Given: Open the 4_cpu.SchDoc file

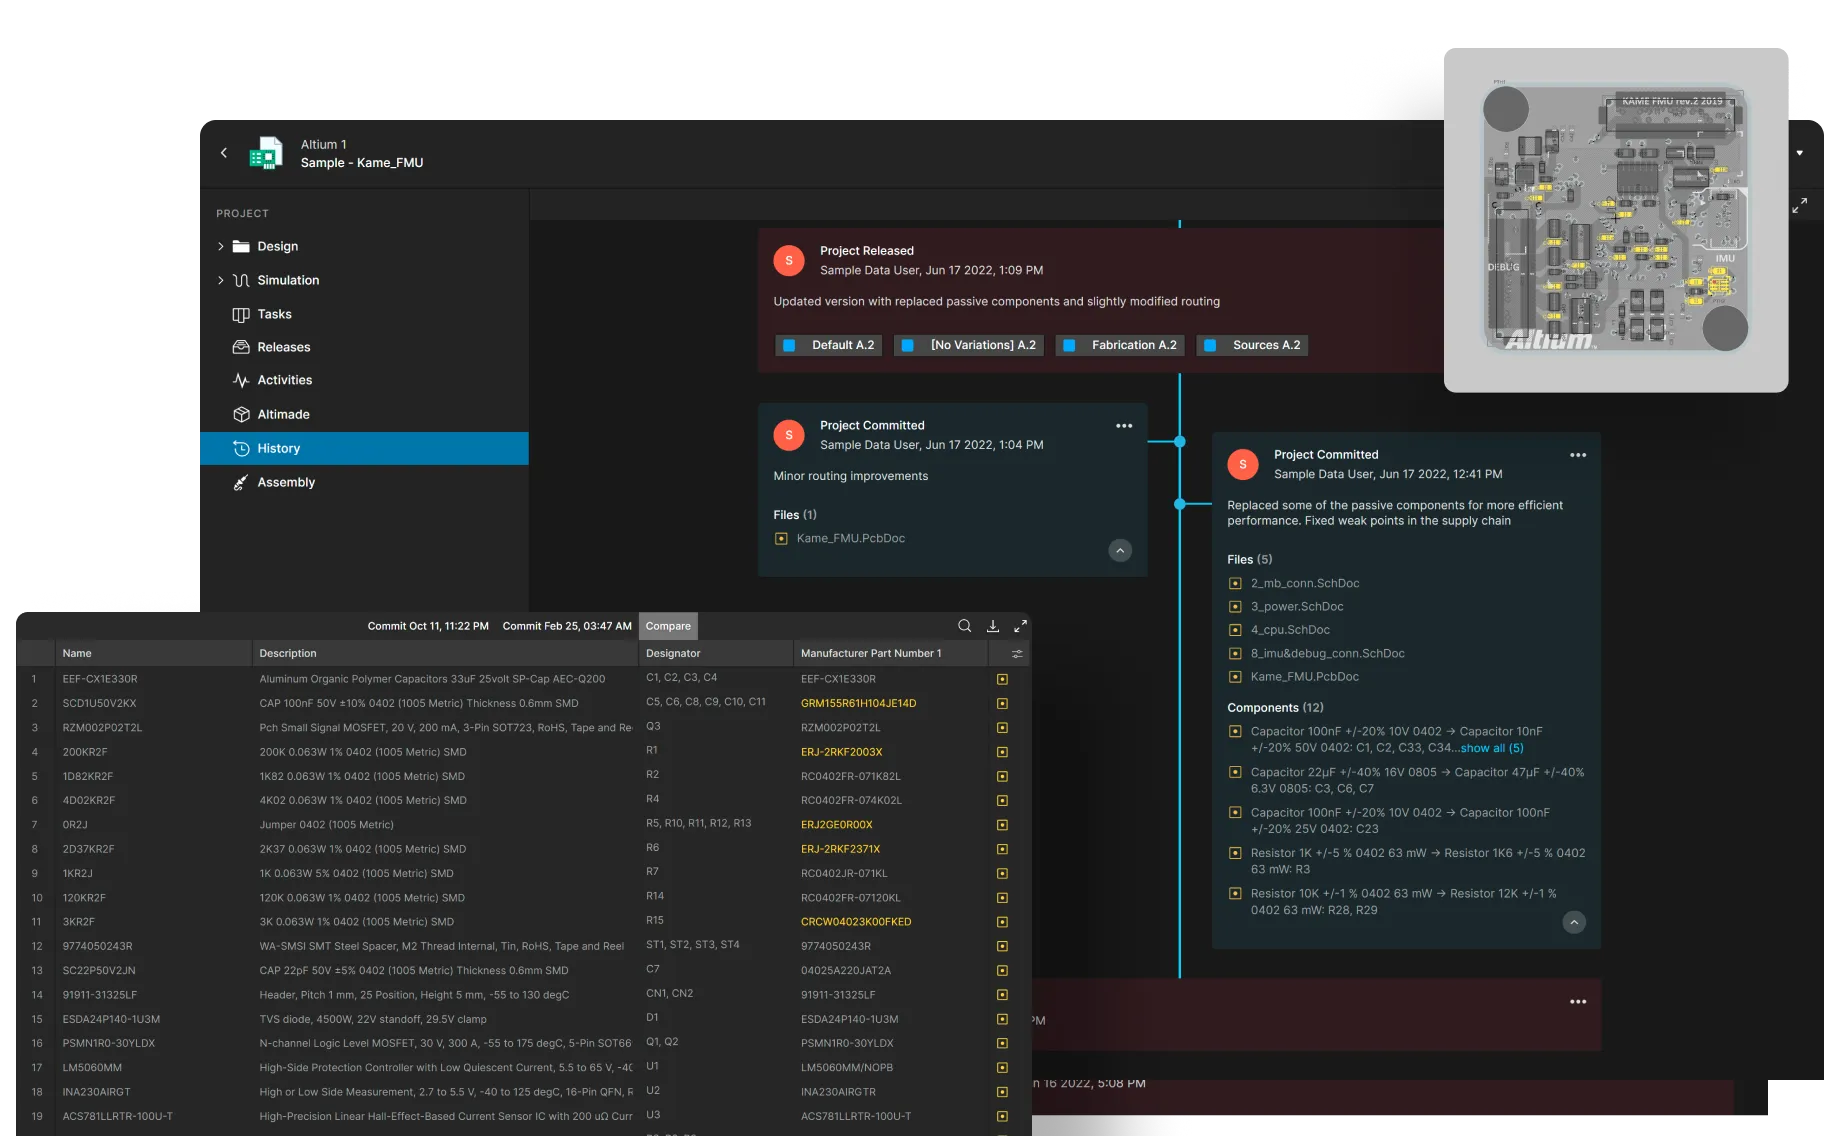Looking at the screenshot, I should coord(1289,630).
